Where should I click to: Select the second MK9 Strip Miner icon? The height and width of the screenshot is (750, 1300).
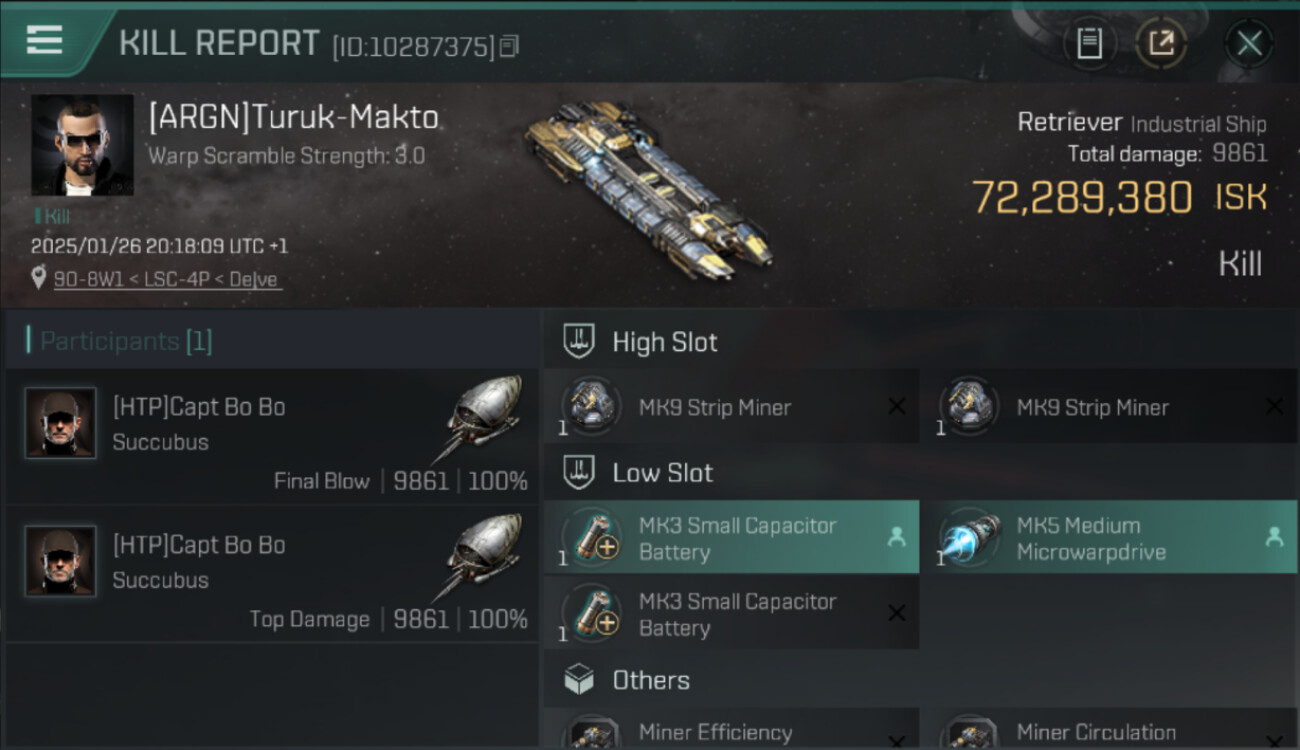[969, 407]
